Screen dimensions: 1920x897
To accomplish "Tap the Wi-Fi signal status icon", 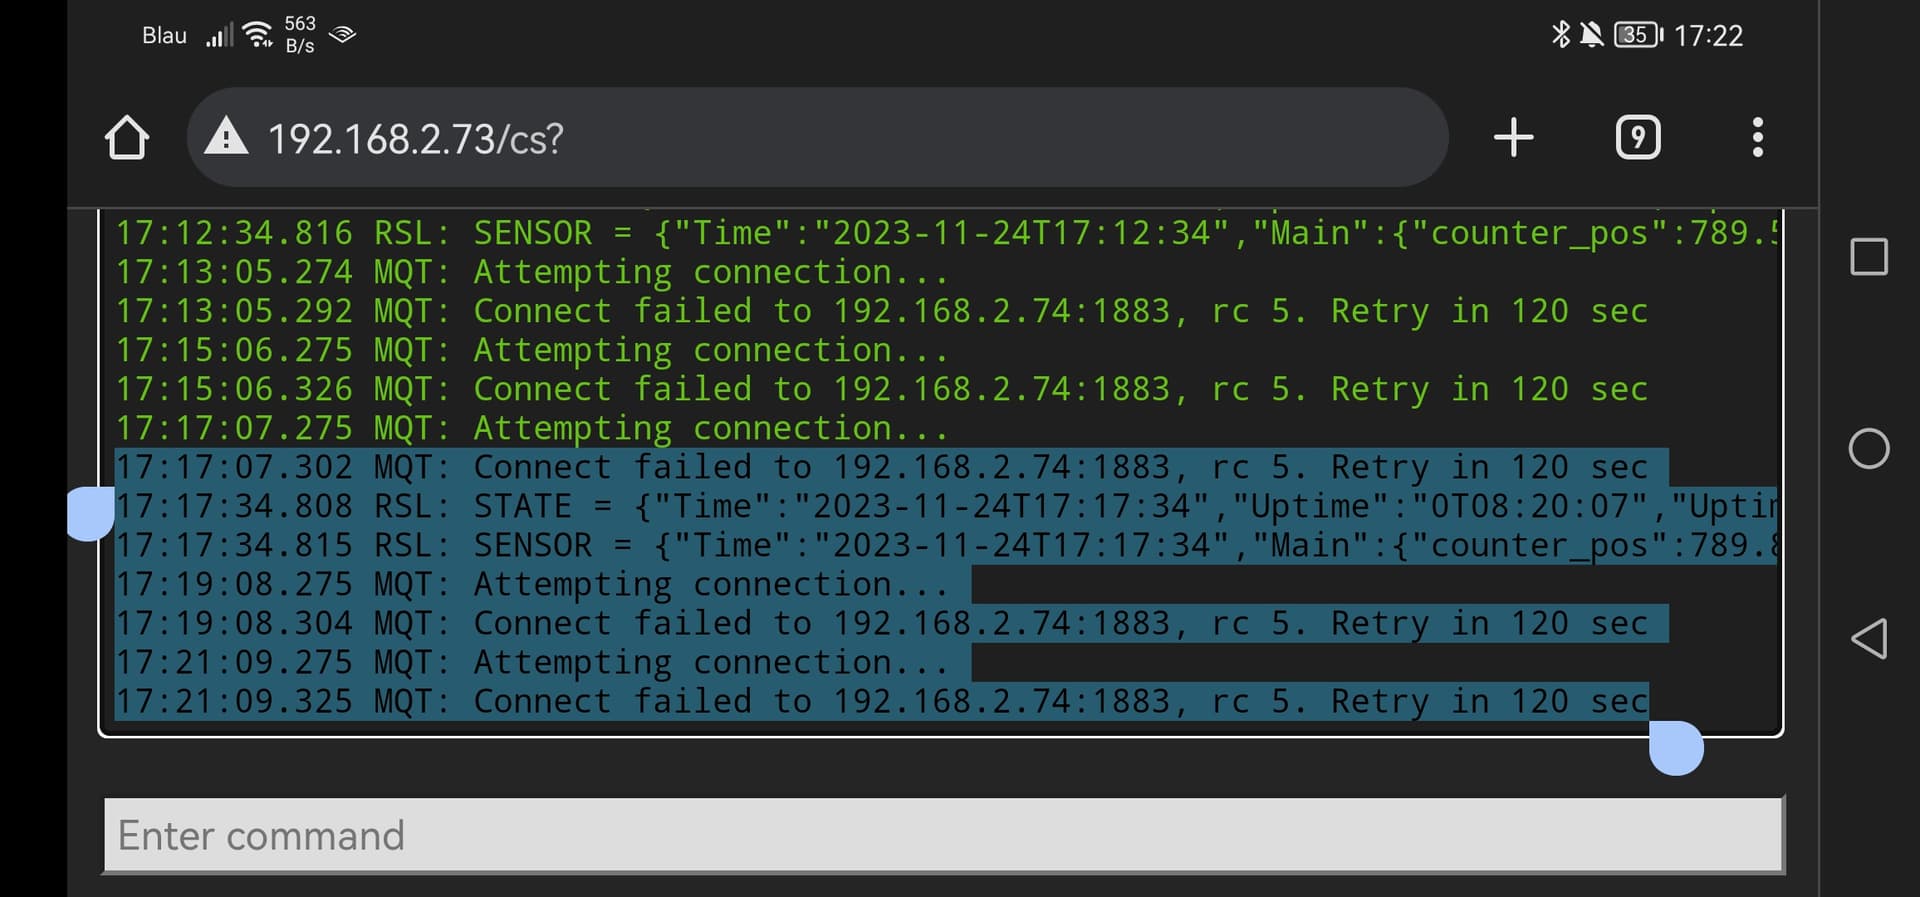I will pos(259,35).
